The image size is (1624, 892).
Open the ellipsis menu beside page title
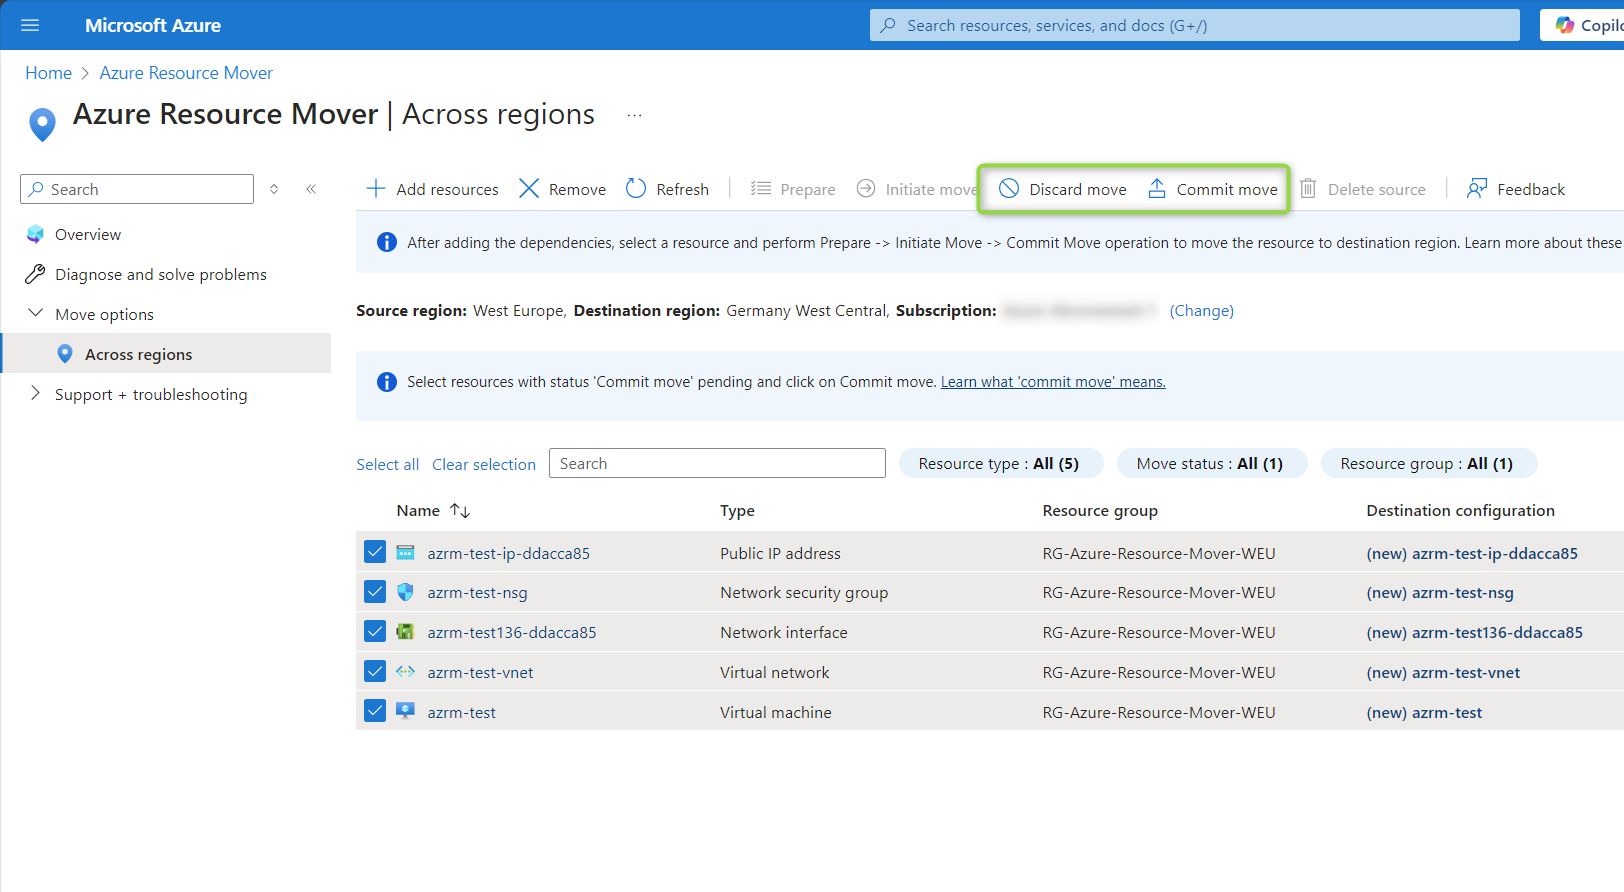[x=634, y=115]
